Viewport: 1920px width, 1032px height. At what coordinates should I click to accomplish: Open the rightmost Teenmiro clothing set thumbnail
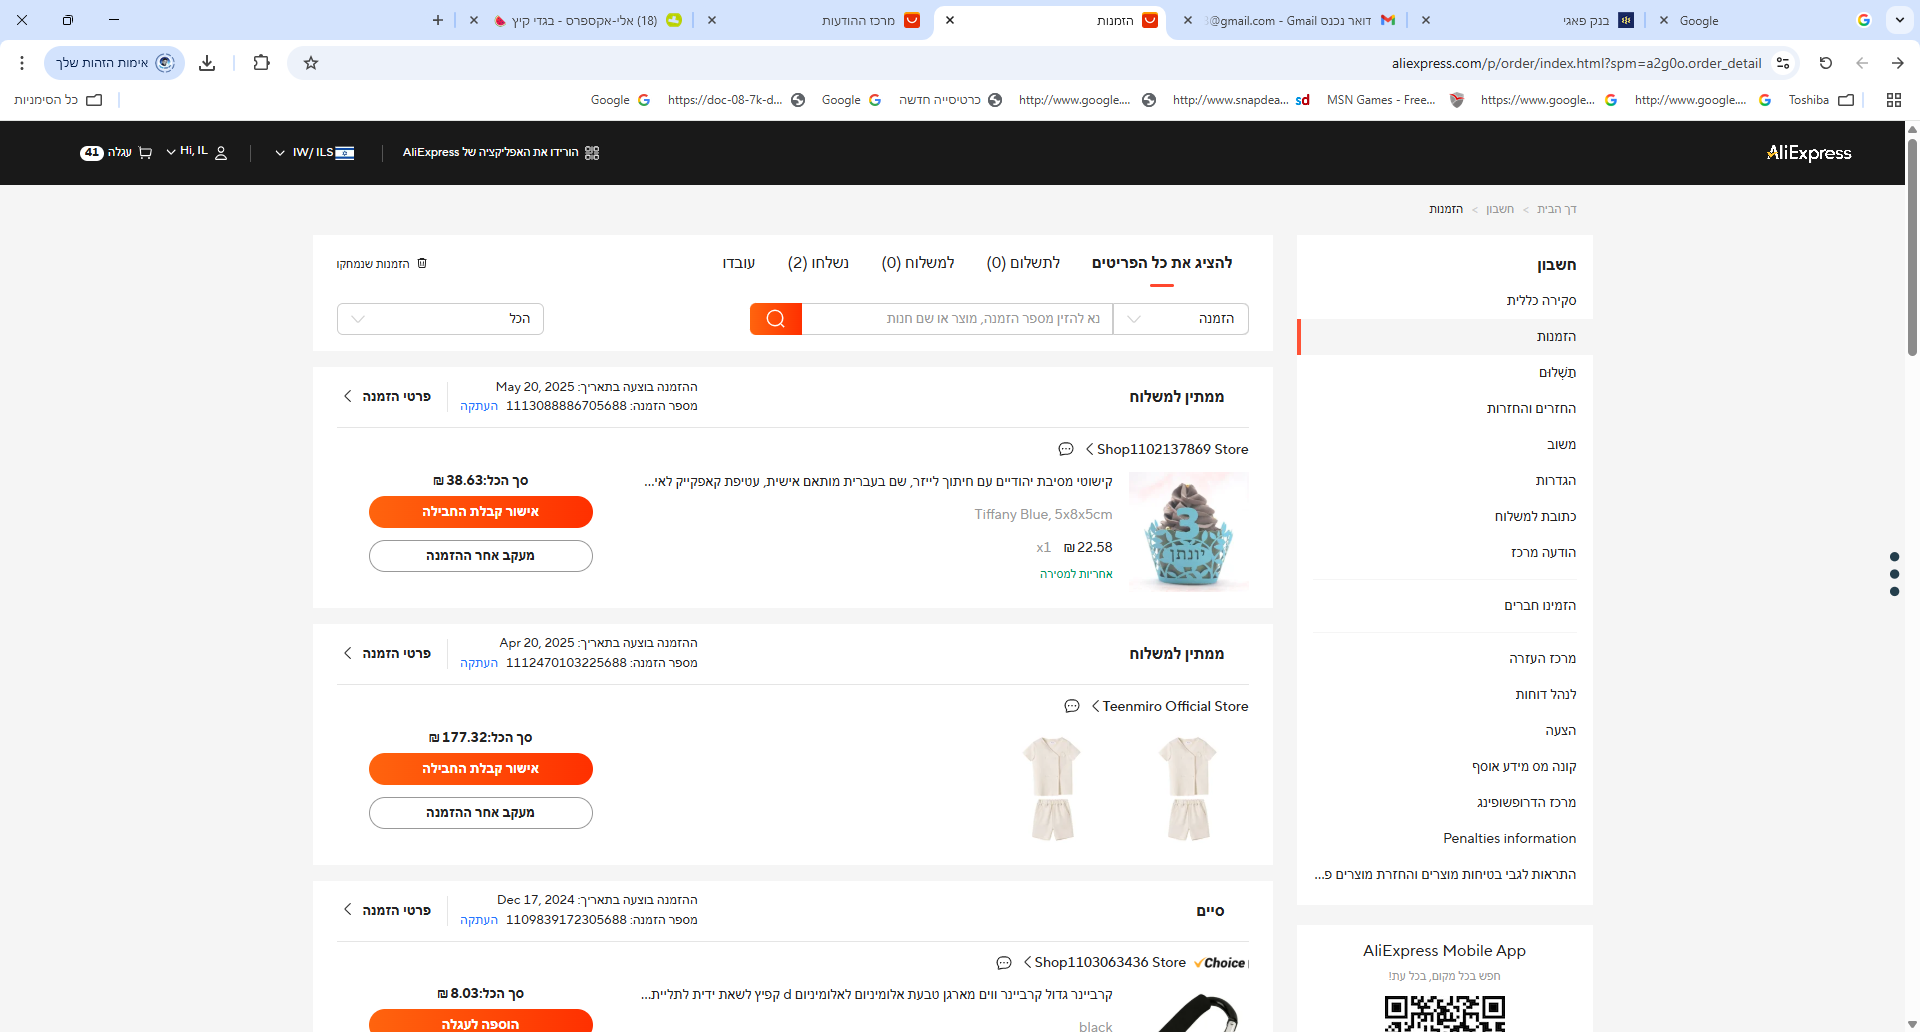coord(1189,788)
